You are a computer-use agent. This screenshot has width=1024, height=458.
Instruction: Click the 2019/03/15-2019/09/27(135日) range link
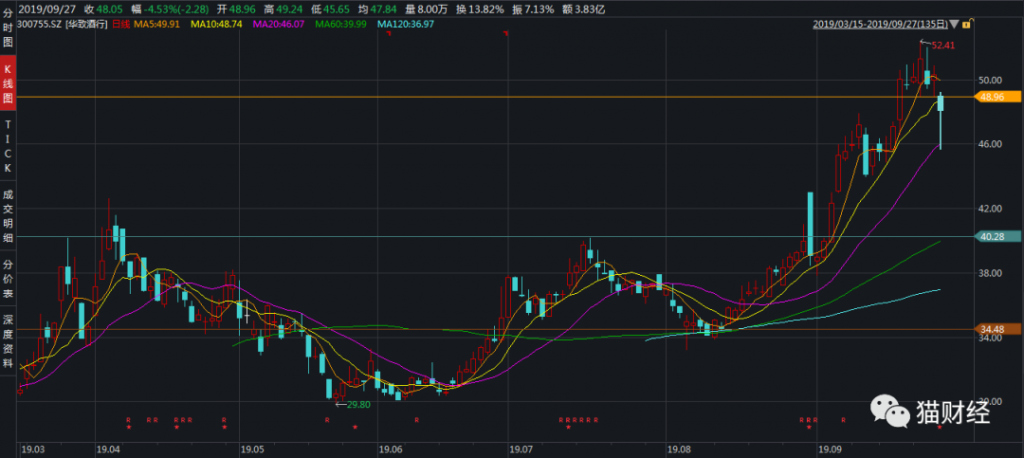pyautogui.click(x=880, y=24)
